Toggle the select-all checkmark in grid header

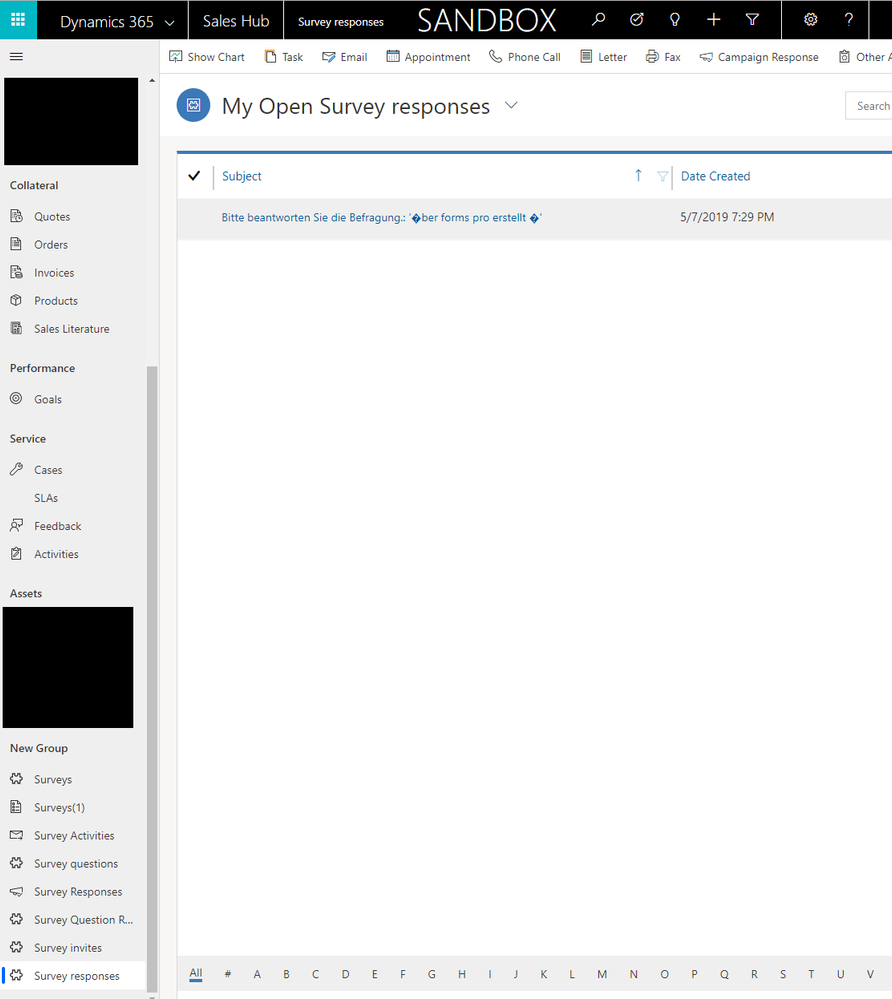(x=194, y=176)
